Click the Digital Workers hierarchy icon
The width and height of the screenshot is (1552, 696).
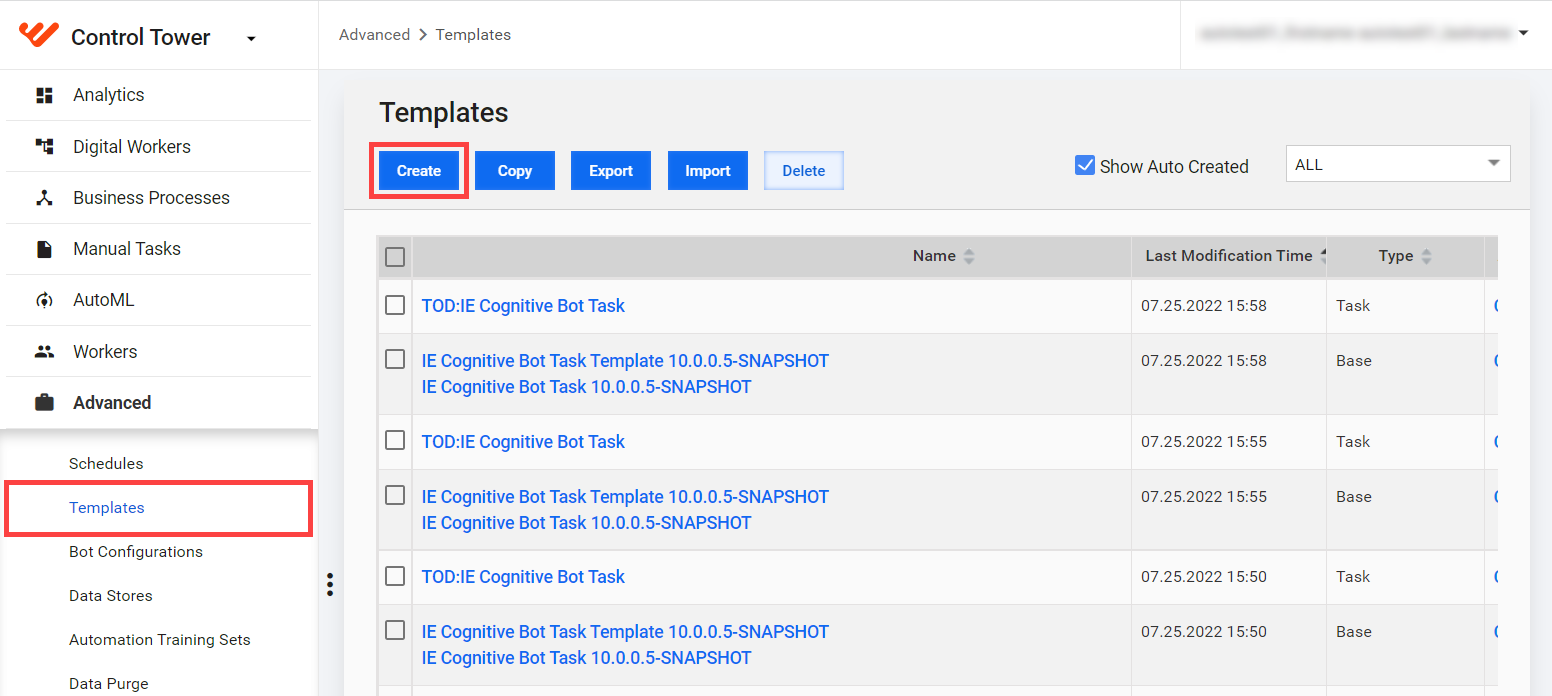coord(44,146)
